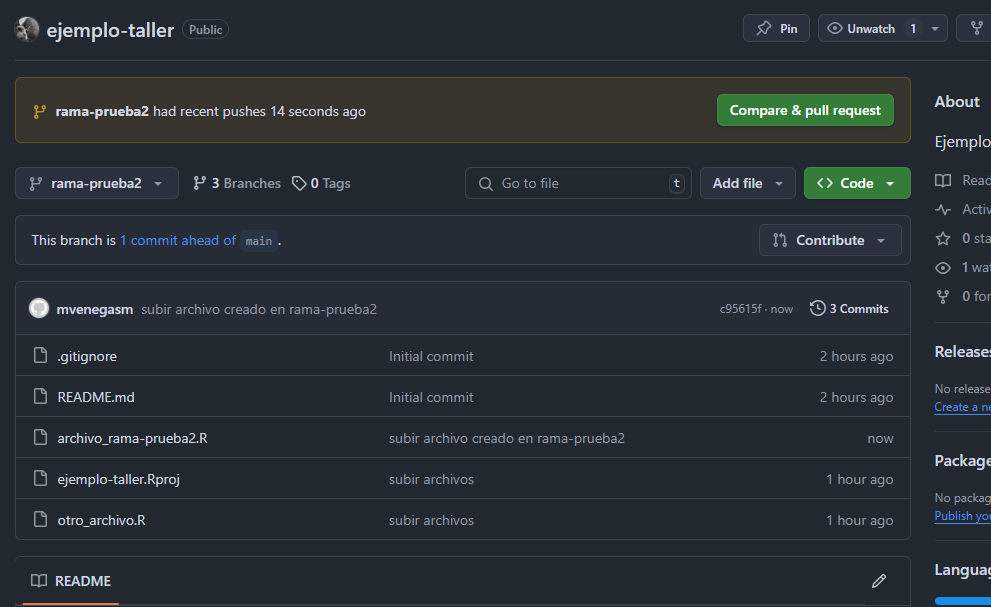Open subir archivos commit on ejemplo-taller.Rproj row

click(x=431, y=479)
